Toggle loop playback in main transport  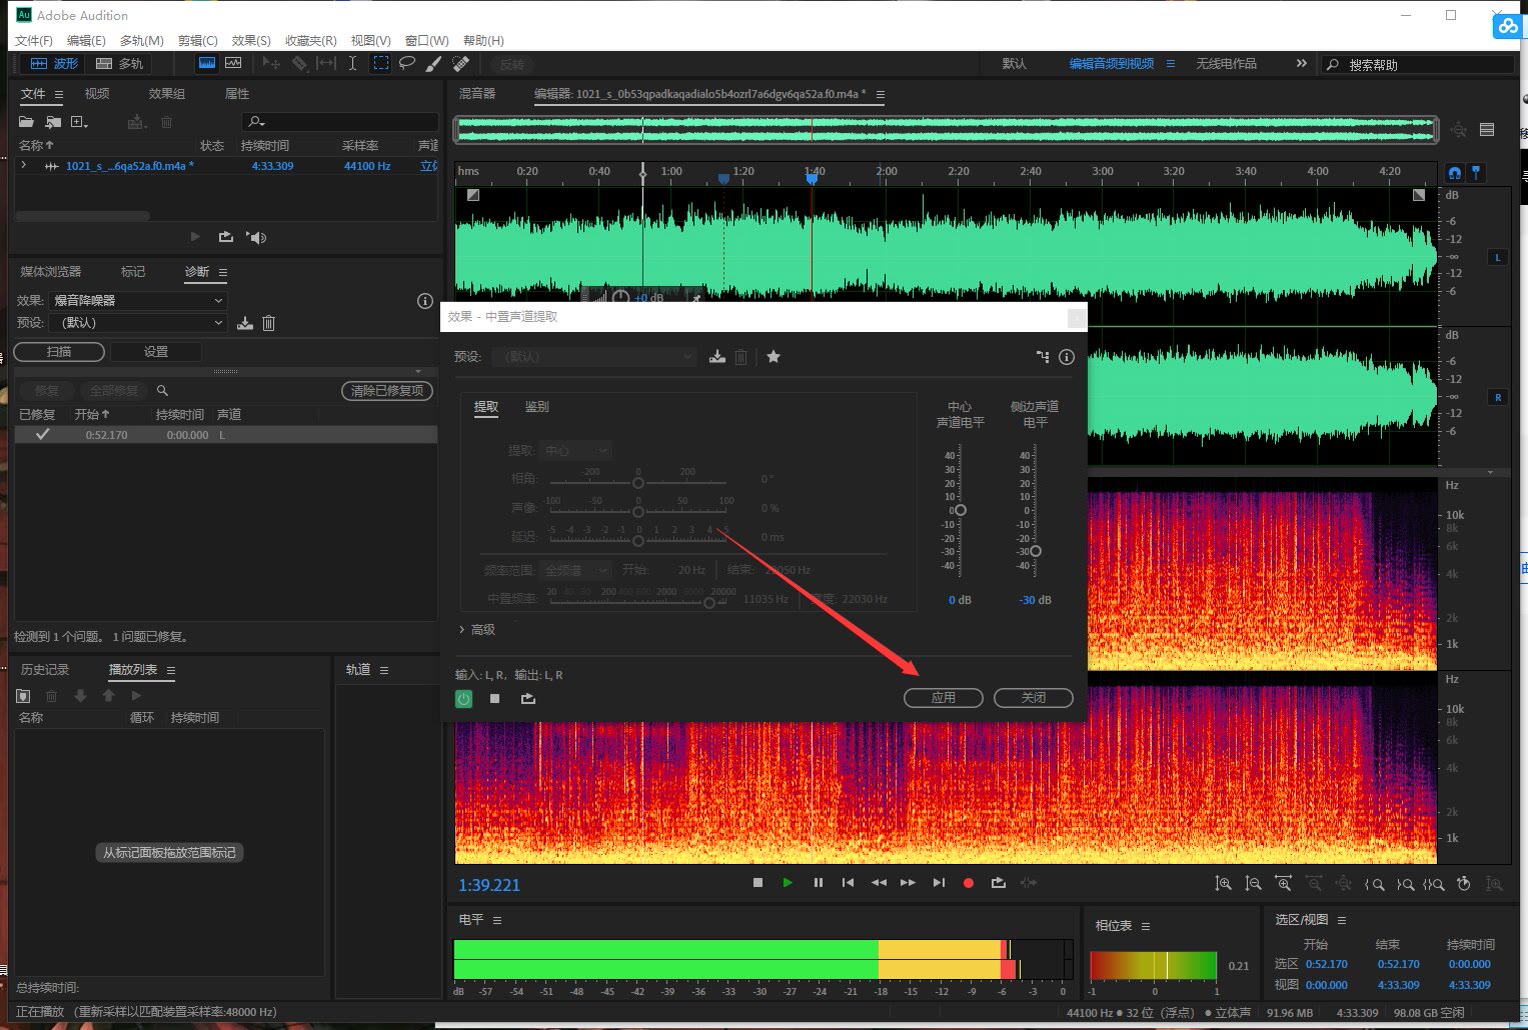click(x=998, y=883)
